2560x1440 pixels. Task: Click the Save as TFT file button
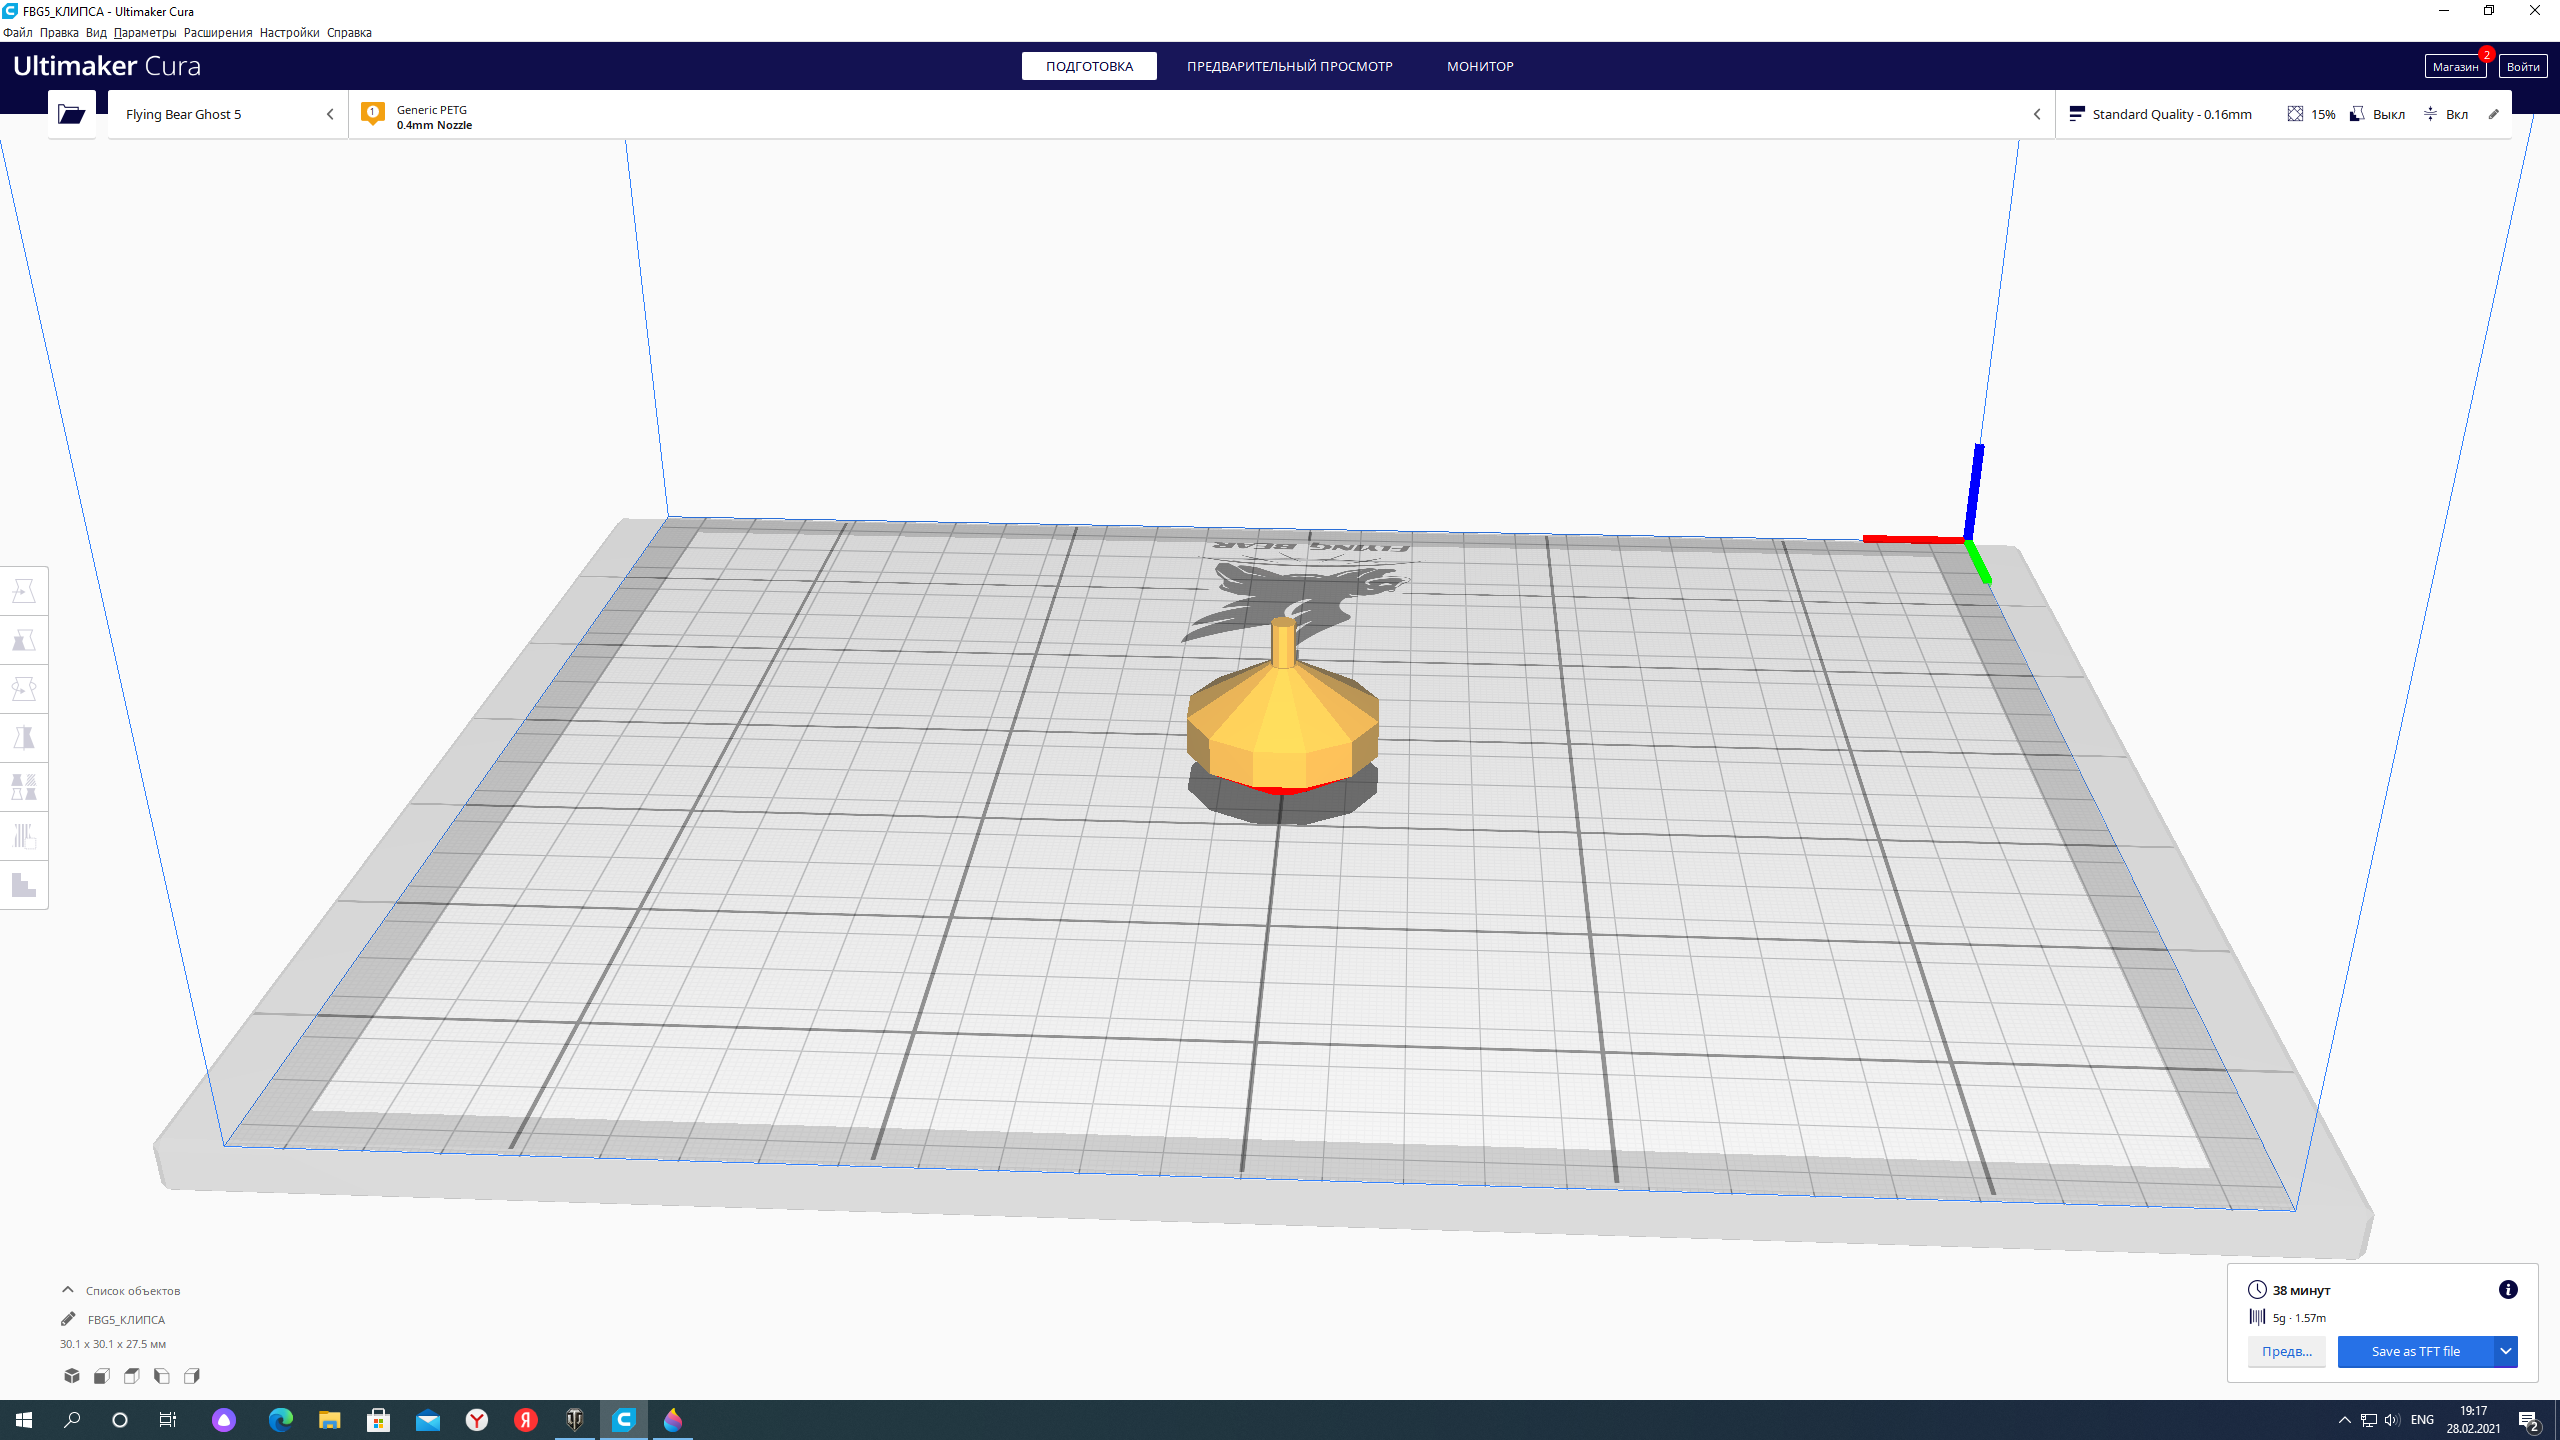pos(2414,1351)
